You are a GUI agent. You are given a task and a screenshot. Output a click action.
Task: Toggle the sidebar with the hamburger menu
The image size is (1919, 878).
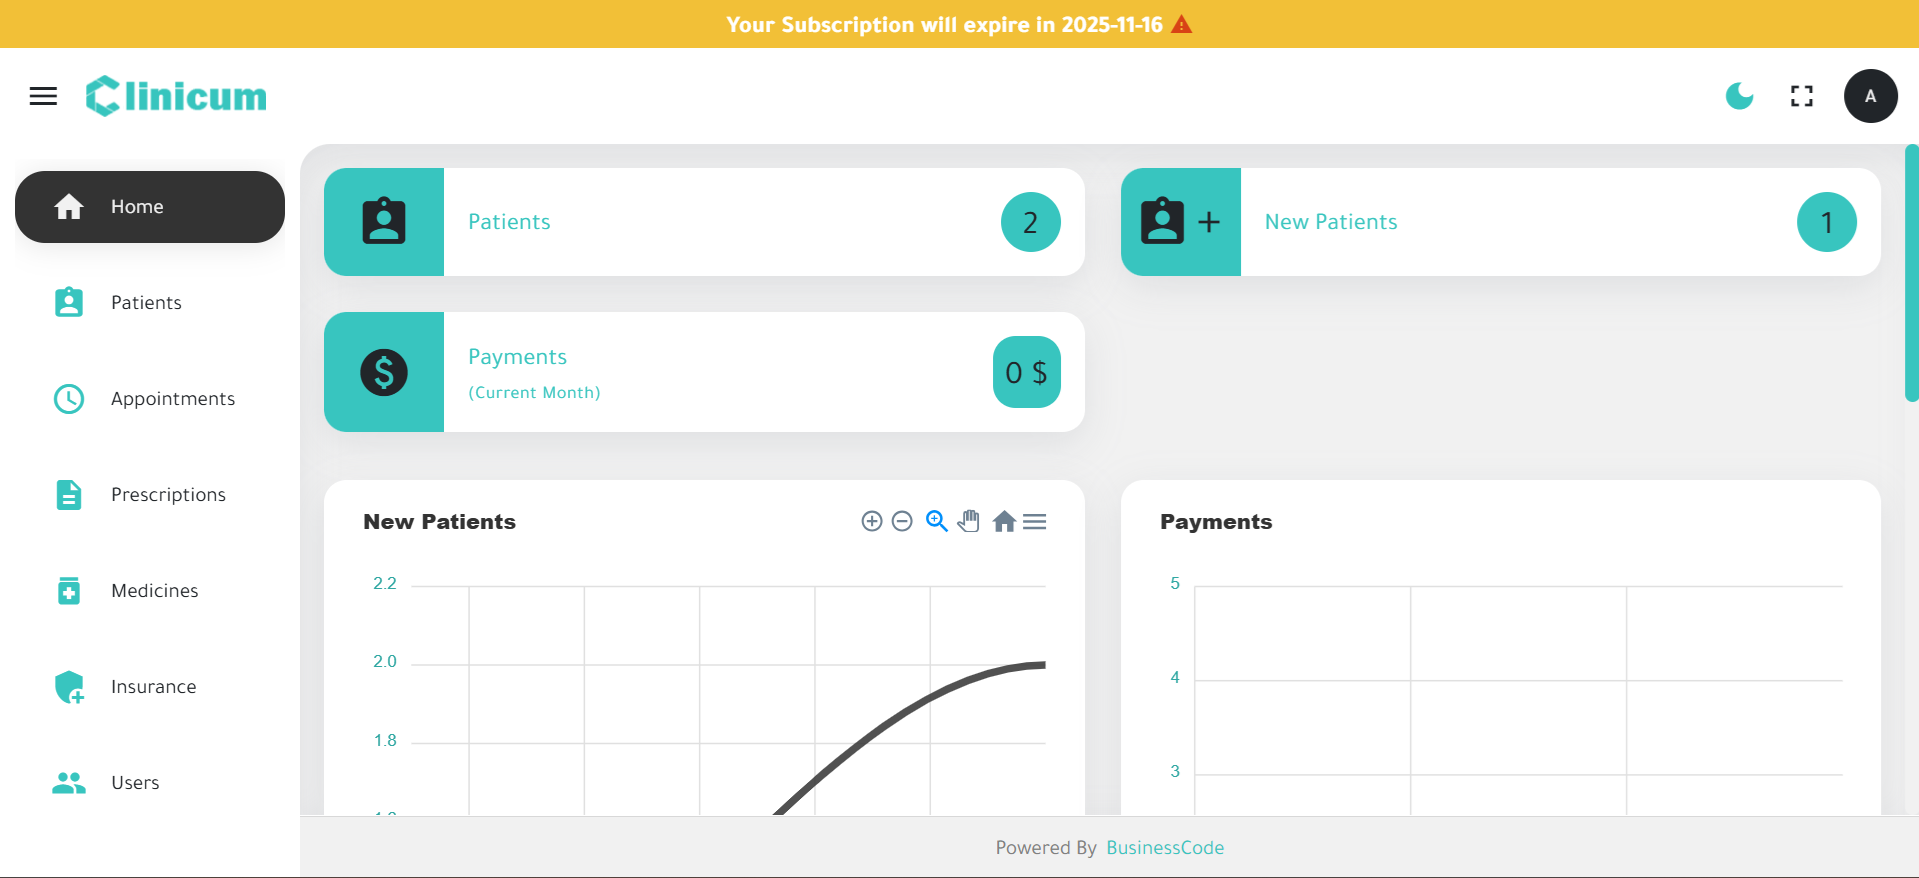click(43, 96)
